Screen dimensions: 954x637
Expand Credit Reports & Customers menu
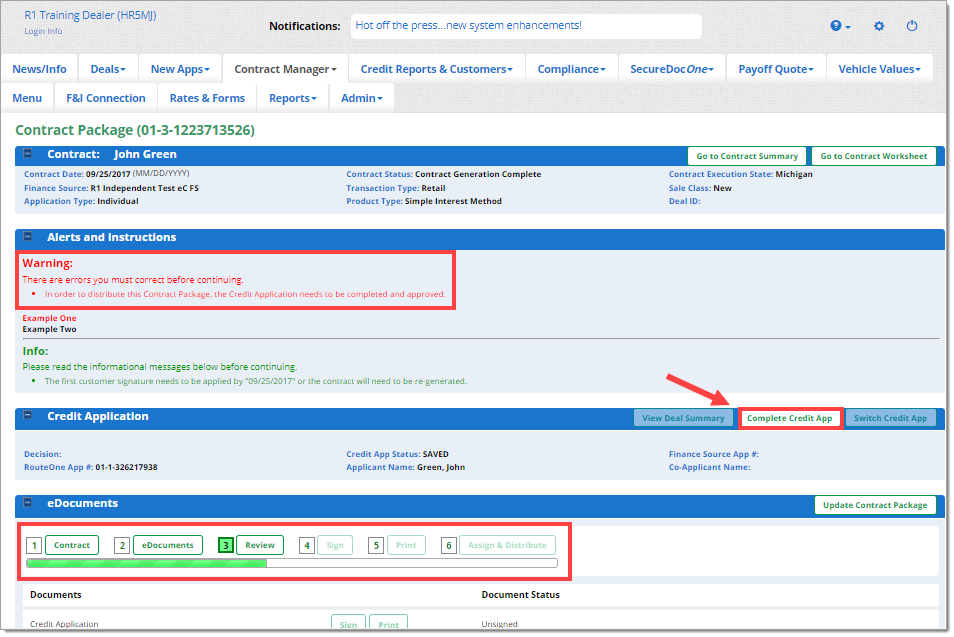tap(436, 69)
